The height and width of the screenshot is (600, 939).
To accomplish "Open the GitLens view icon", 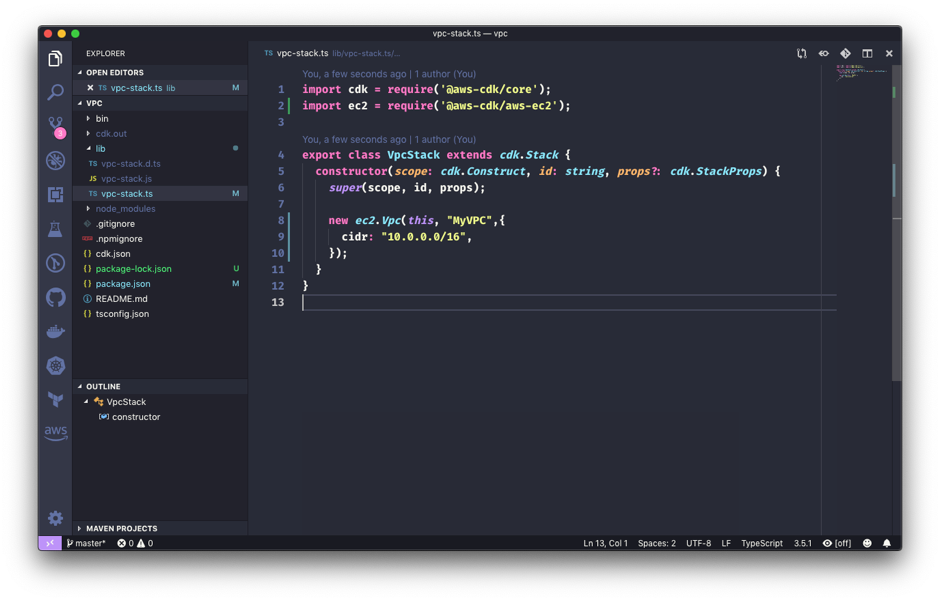I will [55, 263].
